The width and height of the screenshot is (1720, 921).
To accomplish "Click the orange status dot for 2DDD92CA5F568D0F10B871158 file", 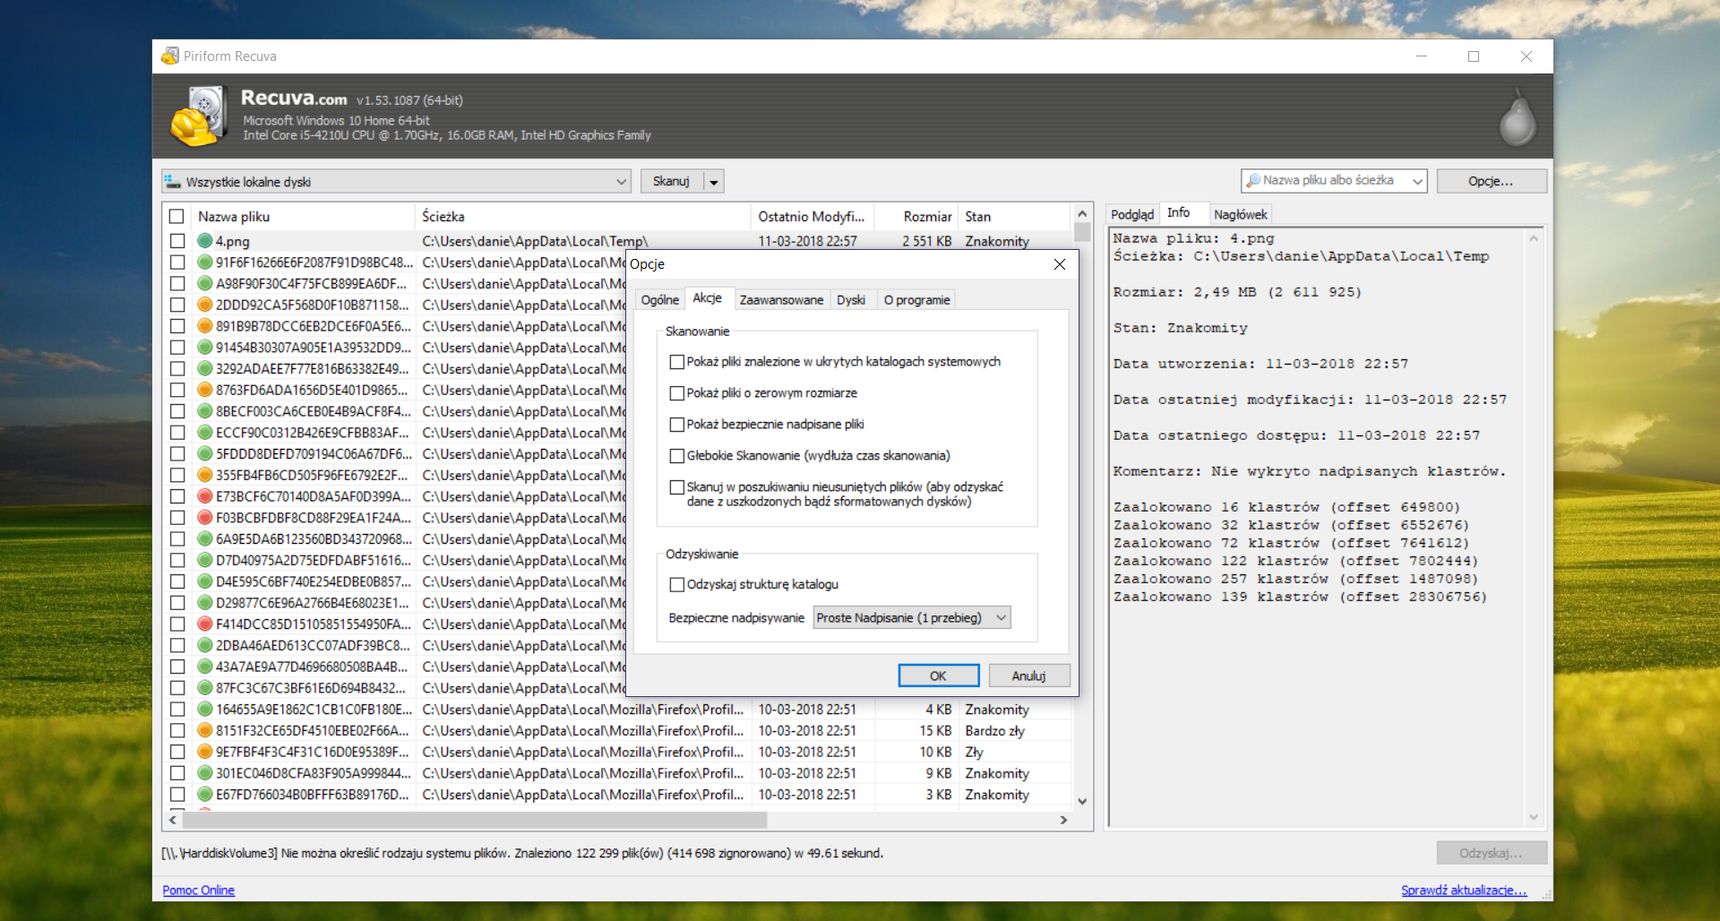I will click(x=205, y=305).
